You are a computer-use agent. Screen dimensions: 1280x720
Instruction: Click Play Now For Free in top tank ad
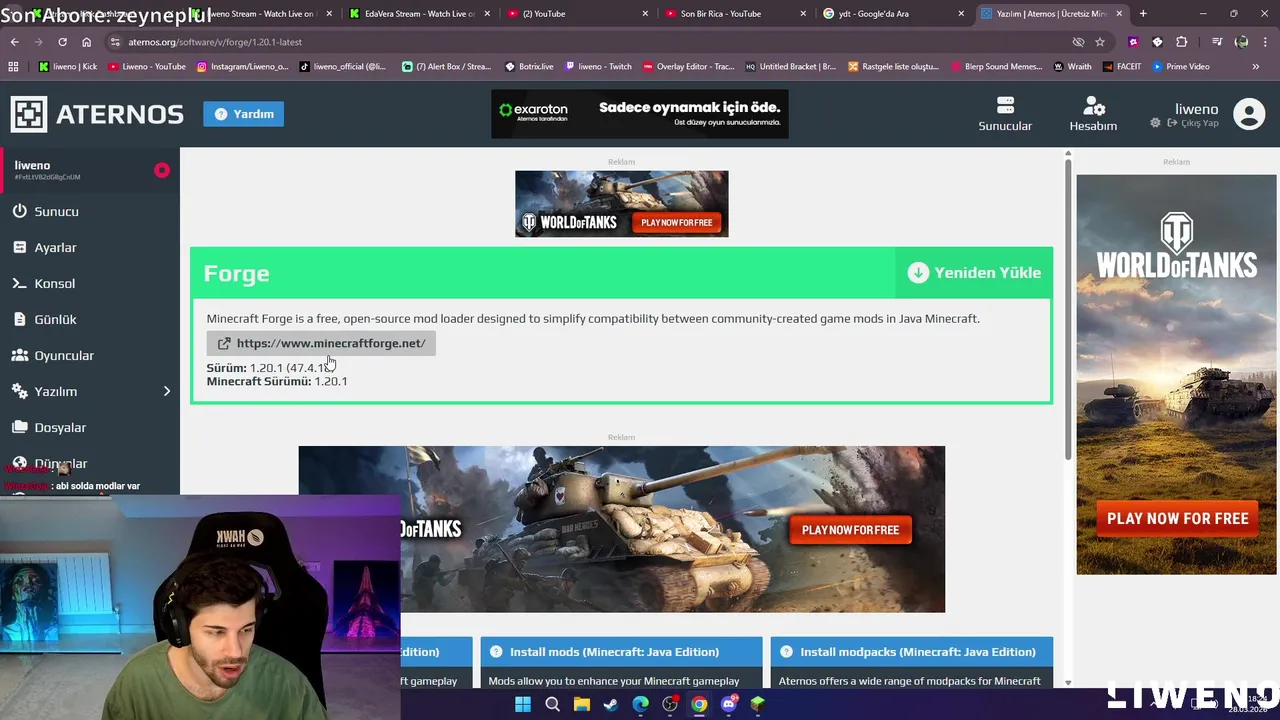click(677, 222)
